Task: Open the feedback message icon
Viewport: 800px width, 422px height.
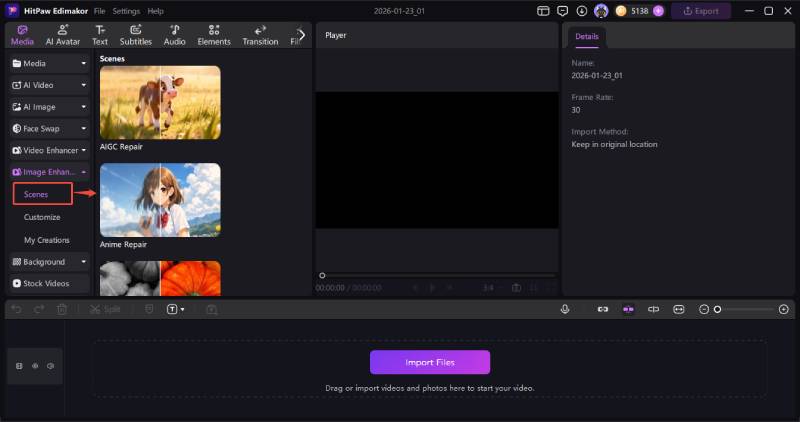Action: point(562,11)
